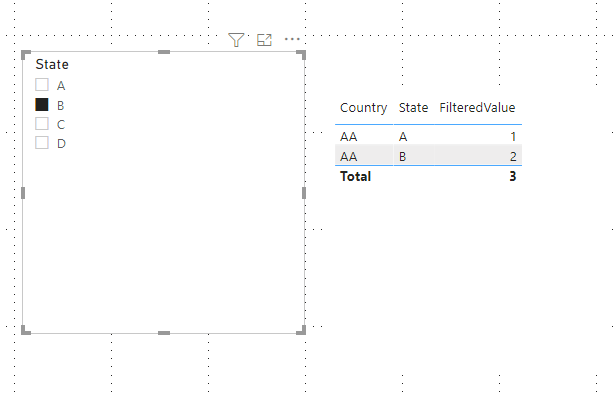Select FilteredValue cell showing 2
Viewport: 614px width, 397px height.
(513, 157)
